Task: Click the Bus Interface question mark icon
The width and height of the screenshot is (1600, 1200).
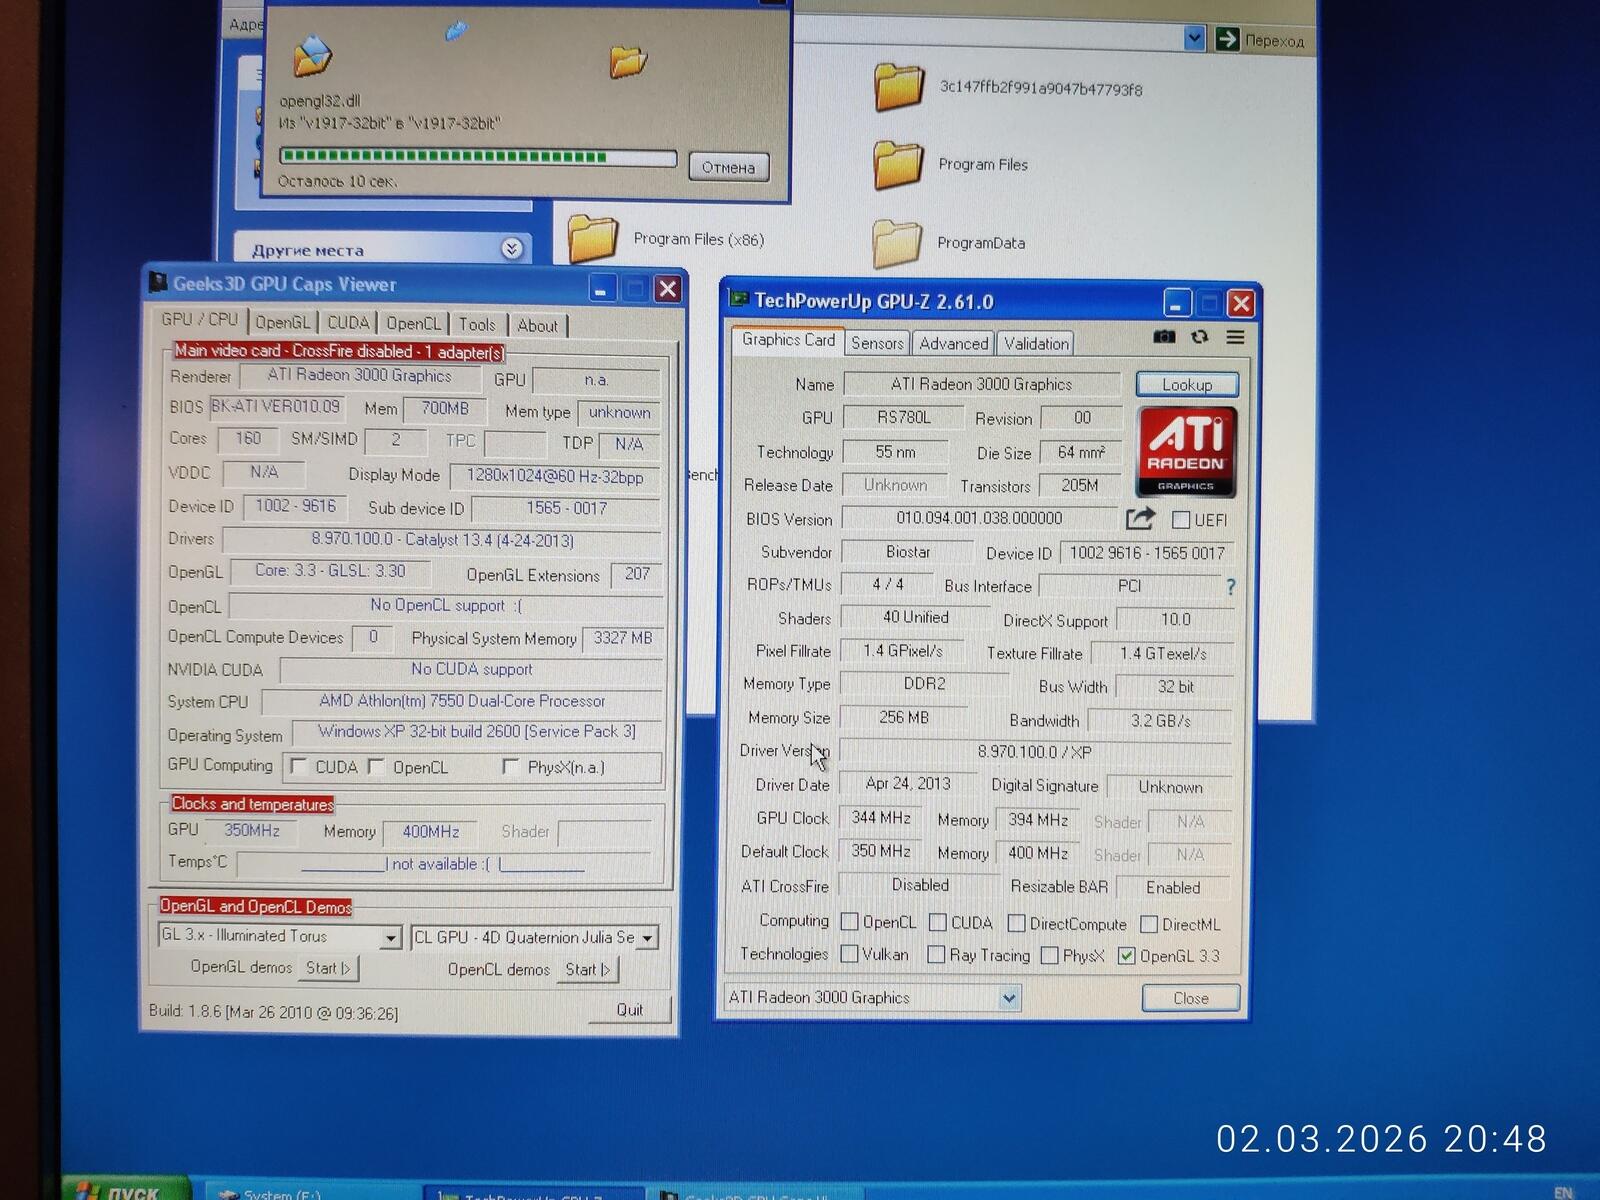Action: pos(1231,587)
